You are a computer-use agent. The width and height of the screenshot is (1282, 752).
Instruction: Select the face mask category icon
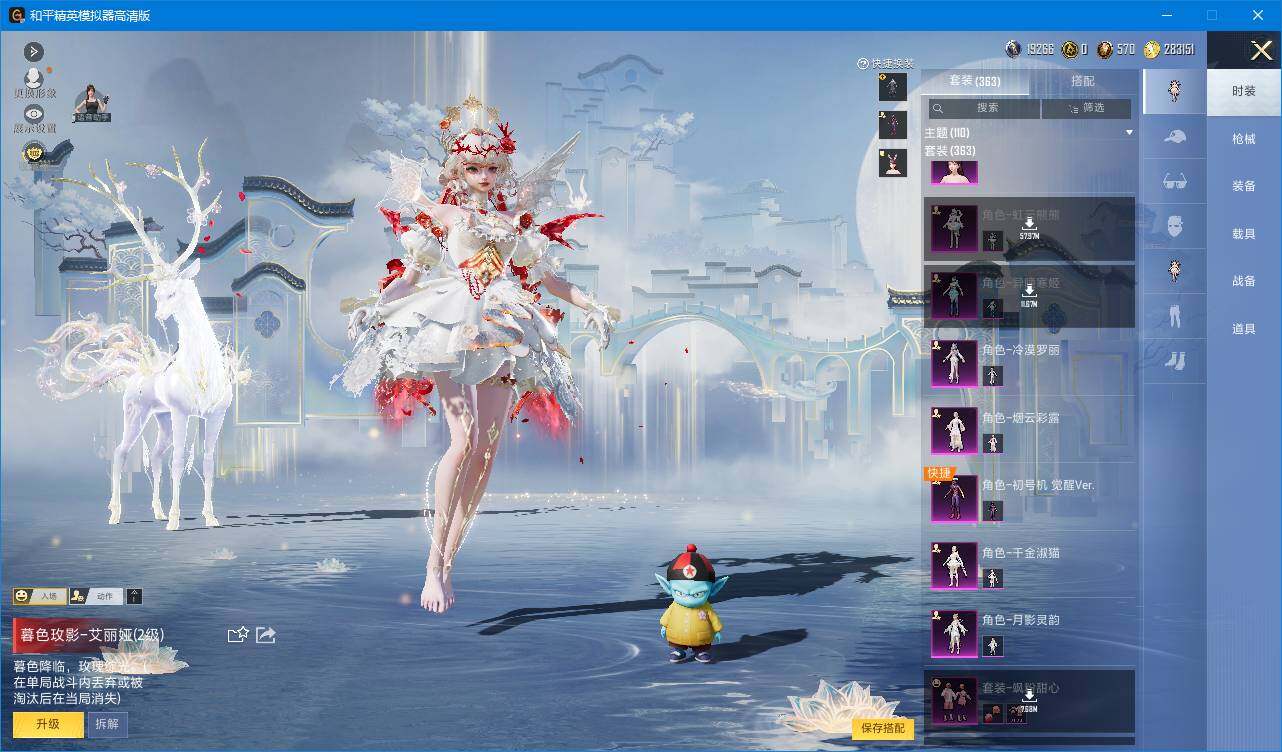[1175, 226]
